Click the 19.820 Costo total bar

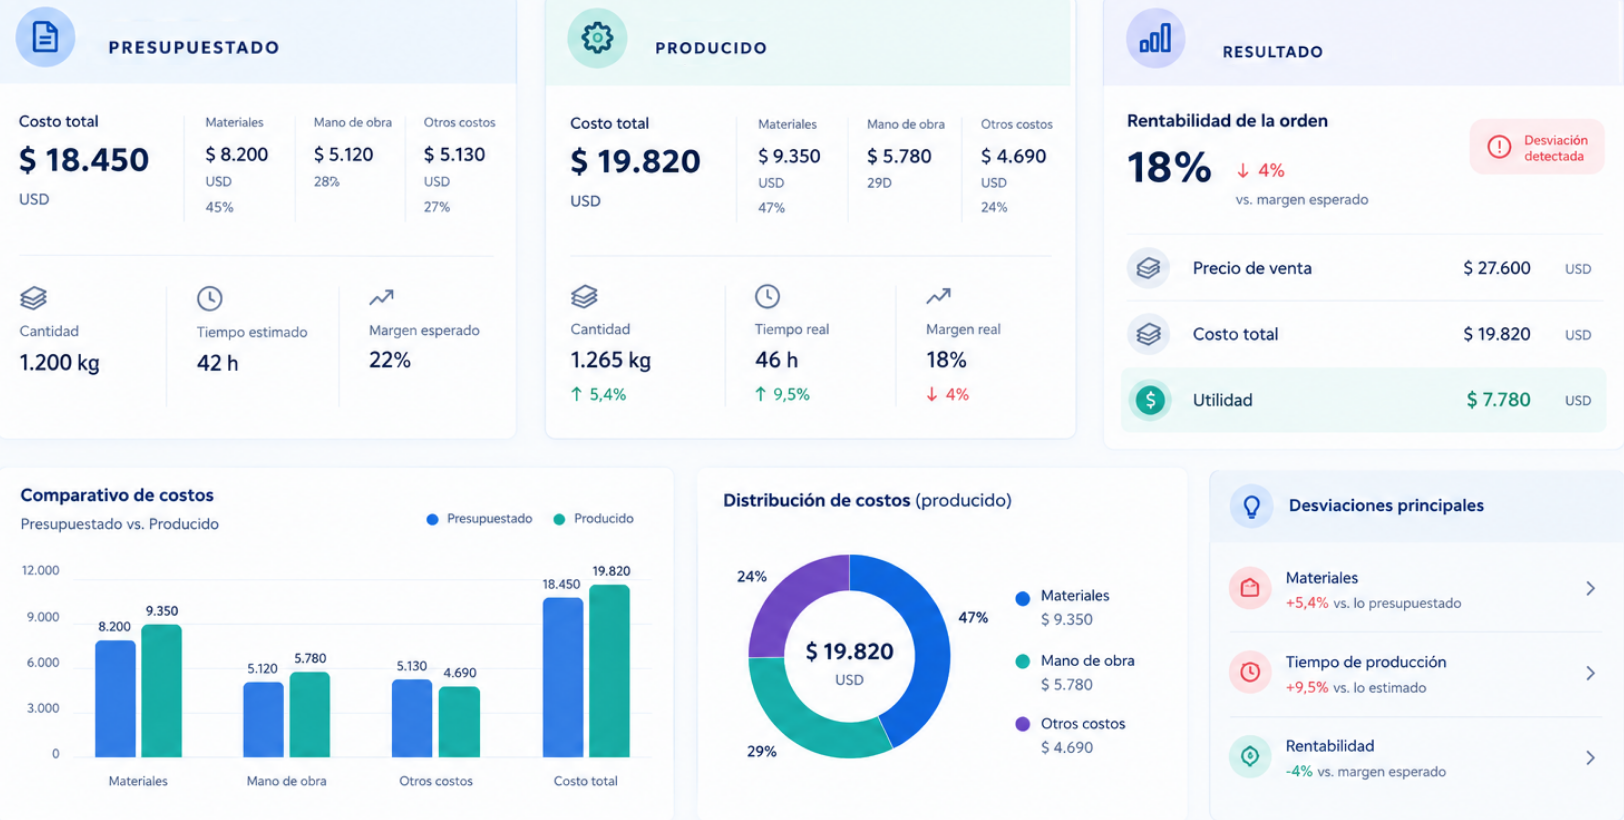click(x=609, y=671)
